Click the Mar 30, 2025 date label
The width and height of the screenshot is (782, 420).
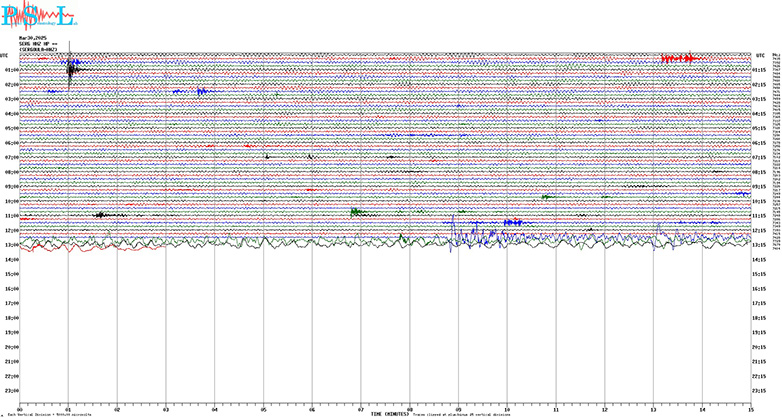point(32,37)
